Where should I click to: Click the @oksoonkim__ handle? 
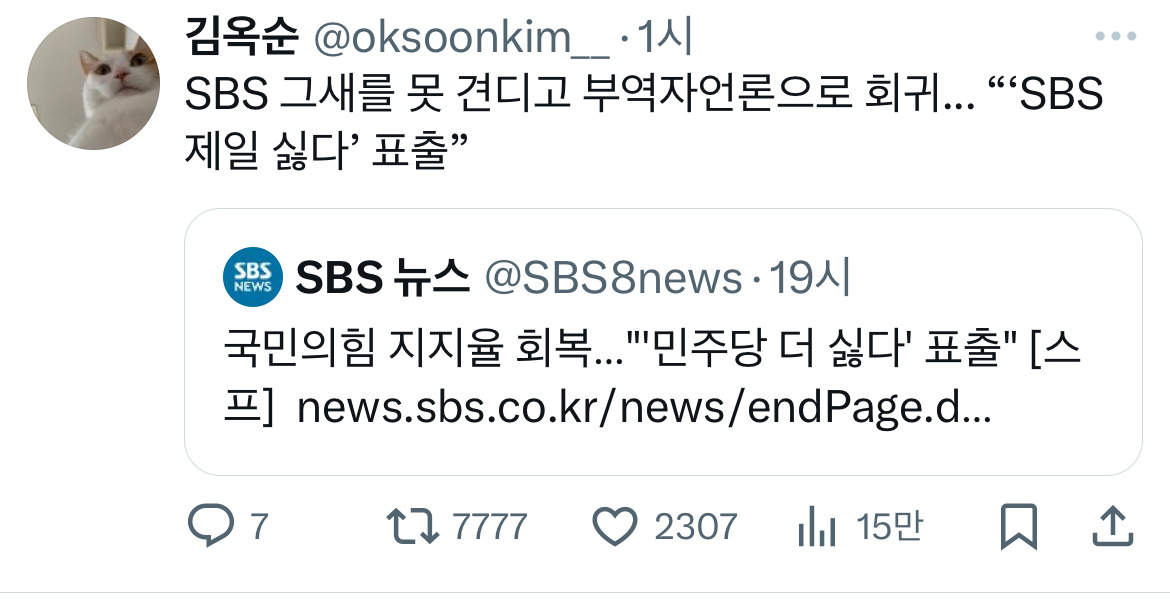click(x=461, y=37)
